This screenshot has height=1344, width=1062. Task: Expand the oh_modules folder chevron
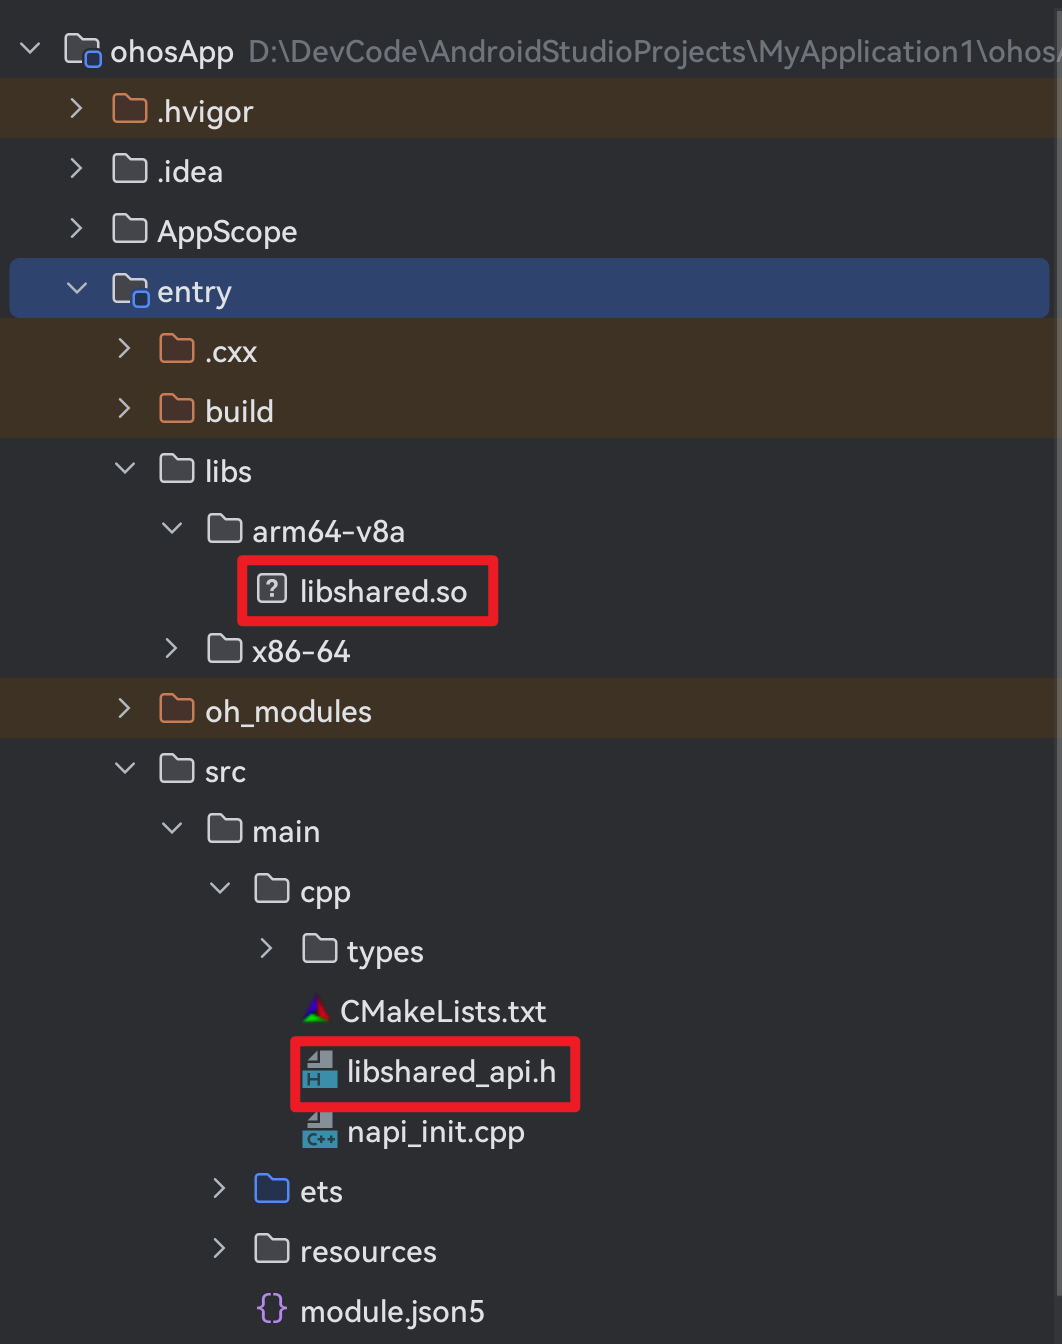coord(124,708)
